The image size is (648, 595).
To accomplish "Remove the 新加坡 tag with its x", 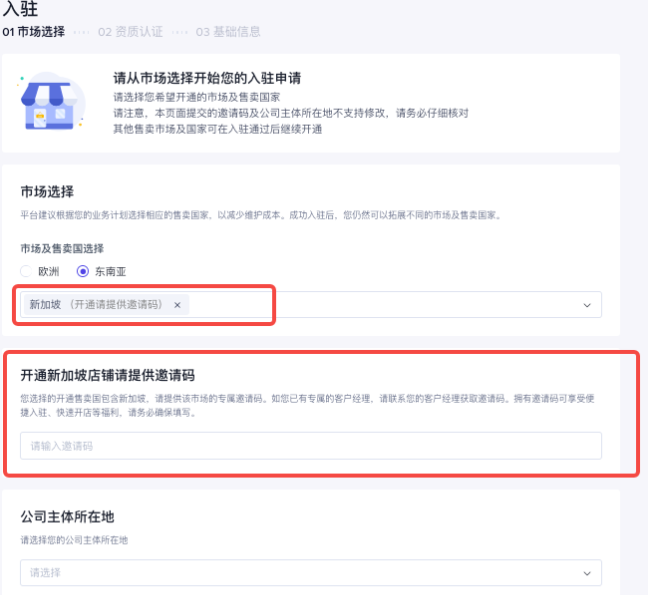I will (177, 305).
